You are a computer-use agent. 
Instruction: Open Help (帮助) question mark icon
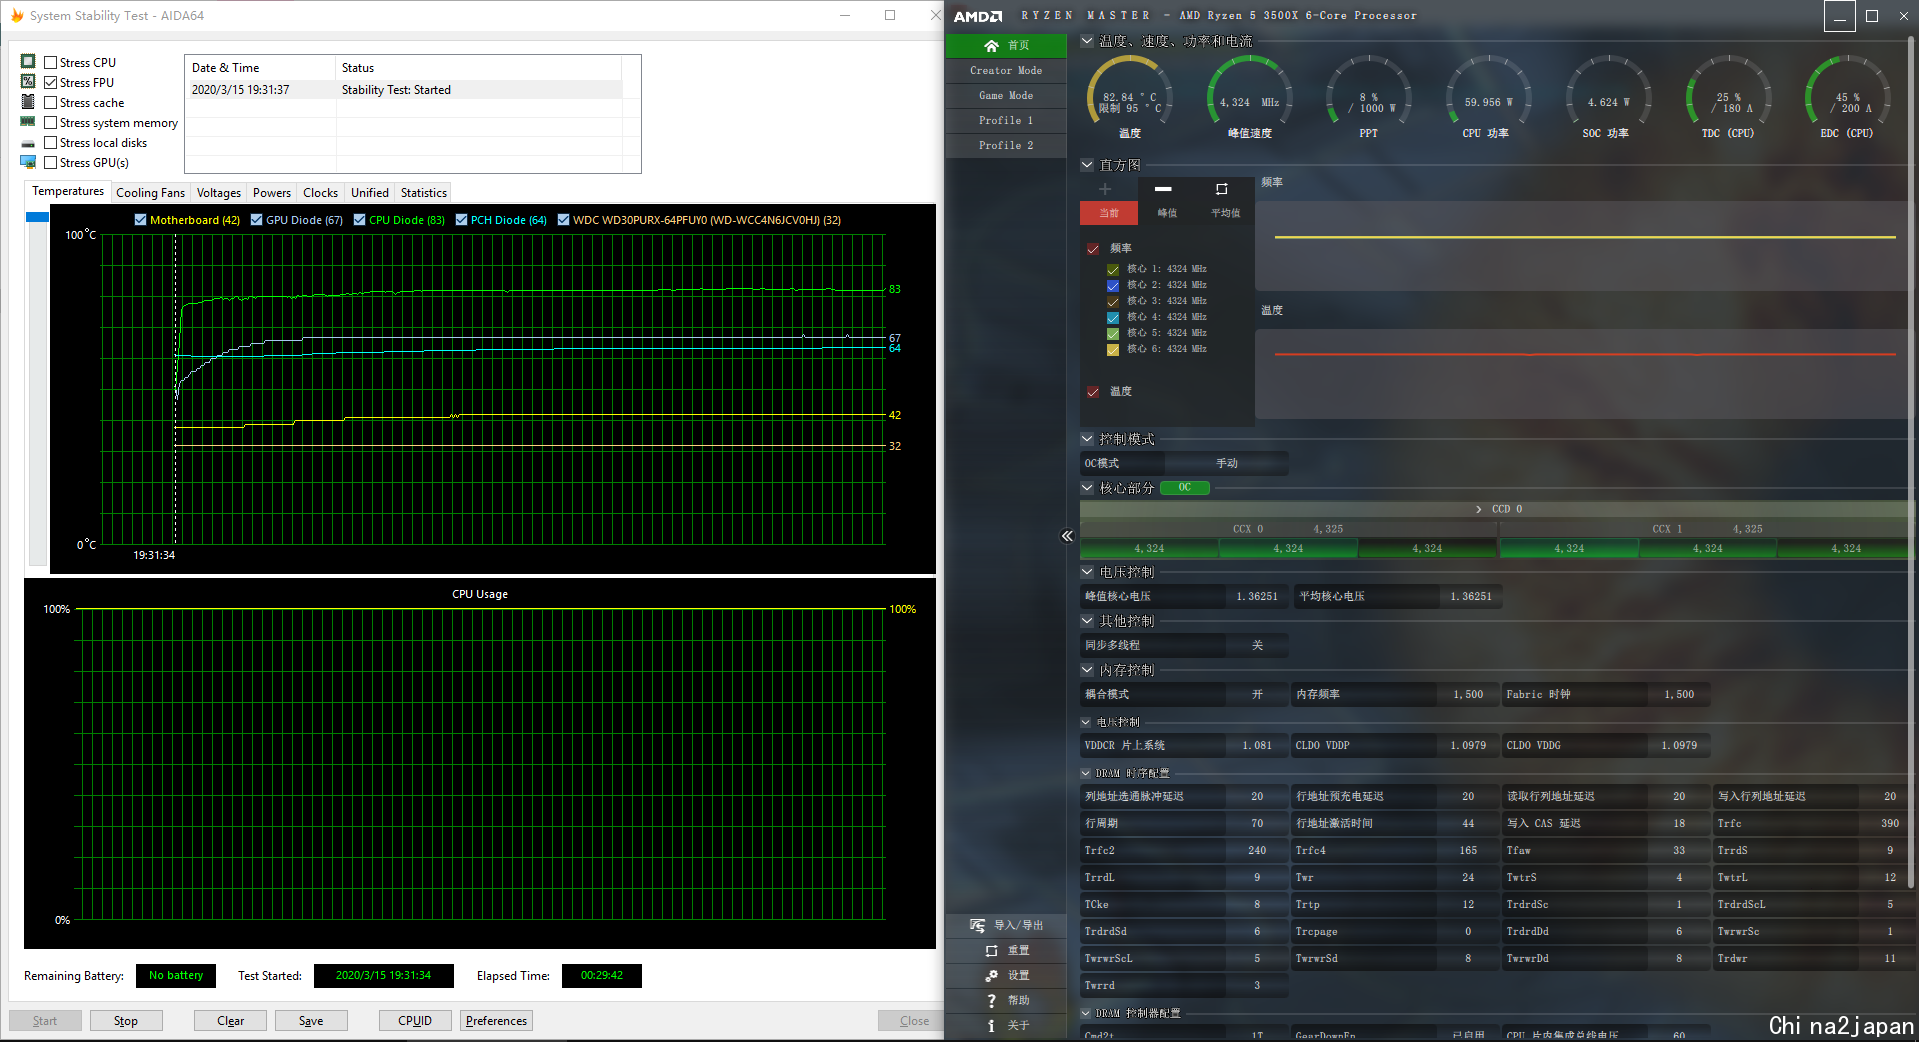click(x=991, y=1000)
